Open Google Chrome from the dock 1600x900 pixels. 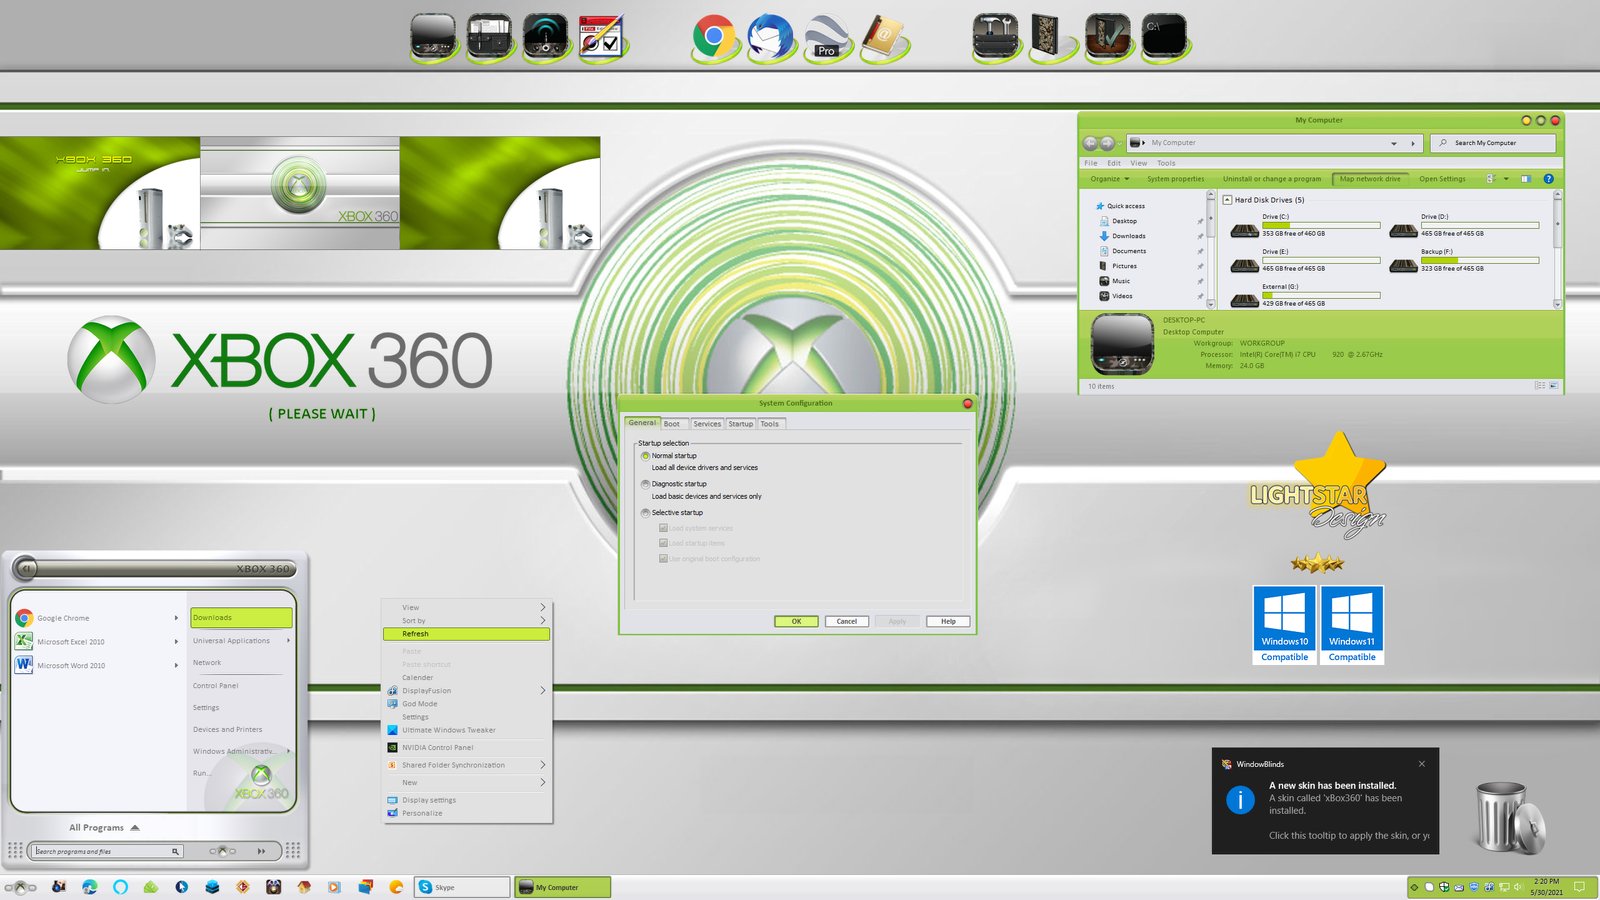click(x=713, y=38)
